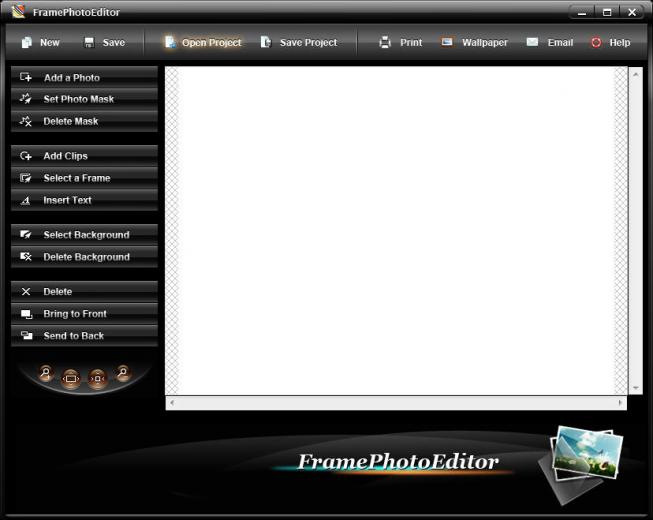Click the Email envelope icon
The height and width of the screenshot is (520, 653).
(x=532, y=42)
